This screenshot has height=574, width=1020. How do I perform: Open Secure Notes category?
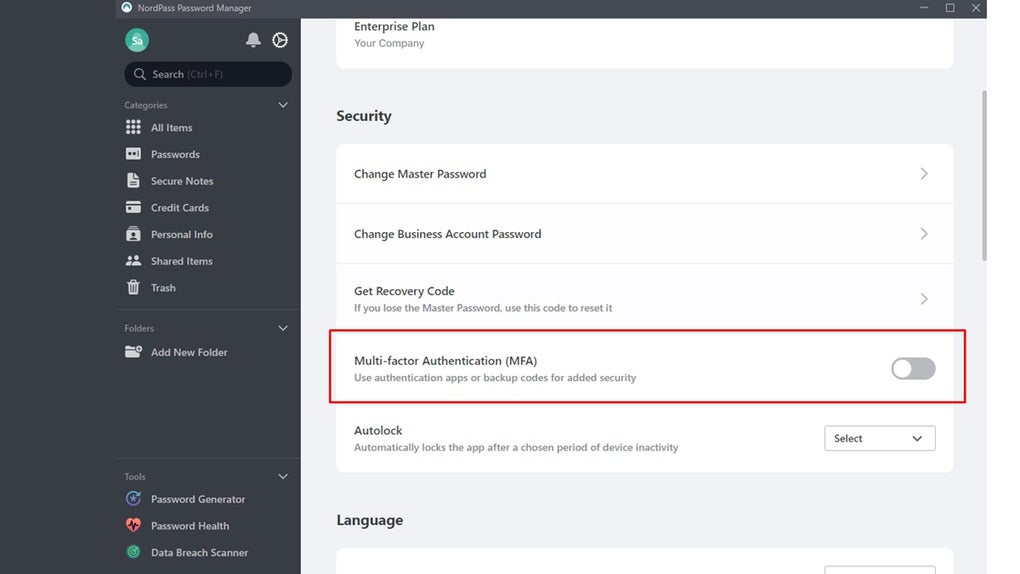pyautogui.click(x=182, y=181)
